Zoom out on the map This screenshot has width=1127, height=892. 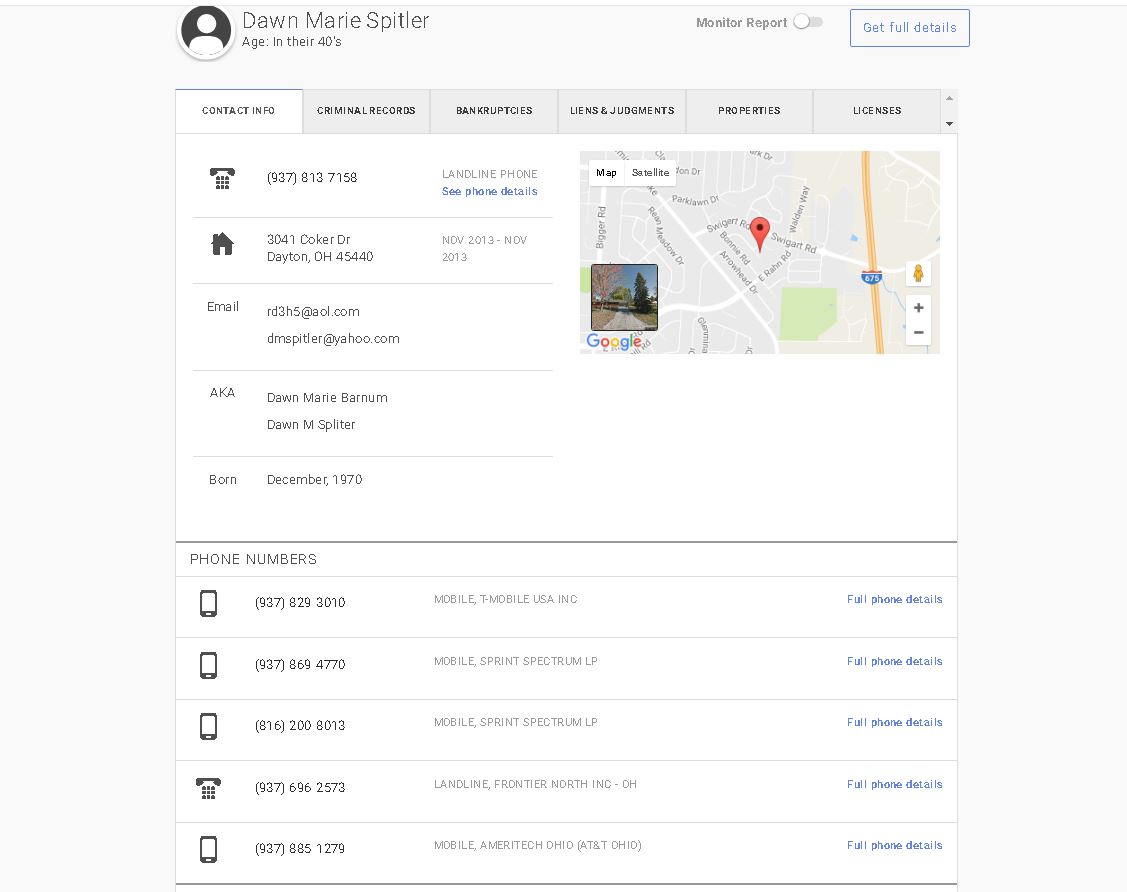click(918, 333)
